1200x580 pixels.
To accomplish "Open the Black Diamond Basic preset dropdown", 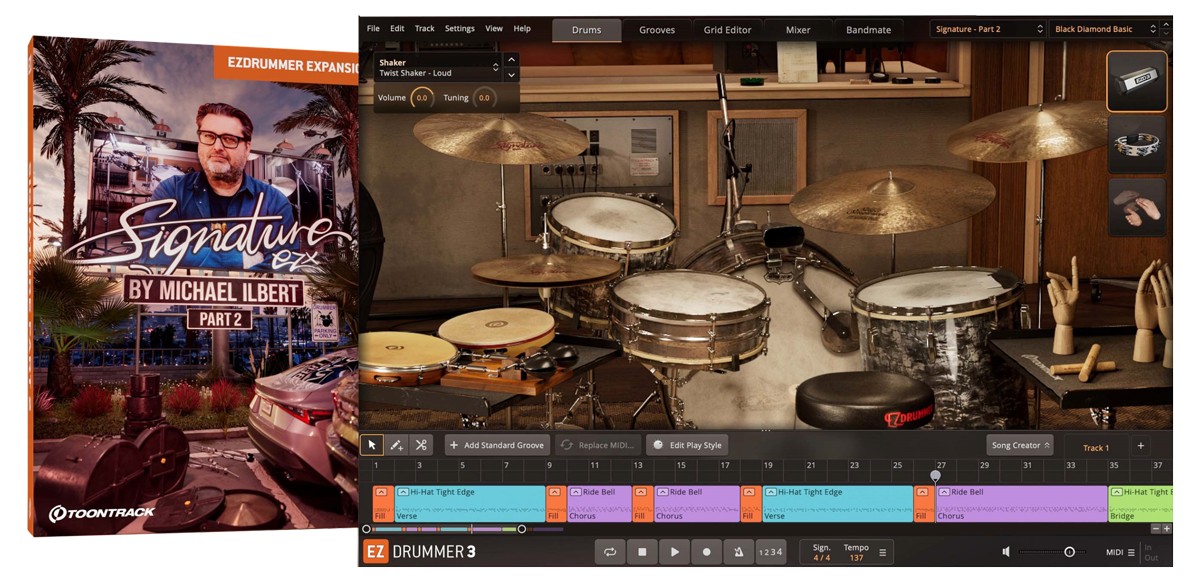I will [x=1104, y=29].
